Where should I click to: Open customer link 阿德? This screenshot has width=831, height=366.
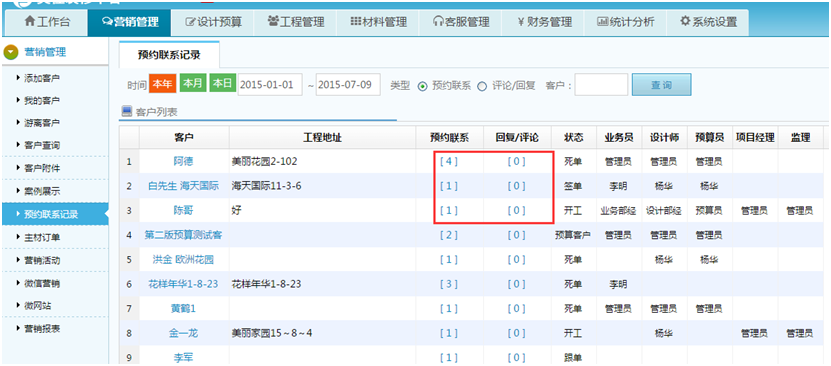(183, 162)
